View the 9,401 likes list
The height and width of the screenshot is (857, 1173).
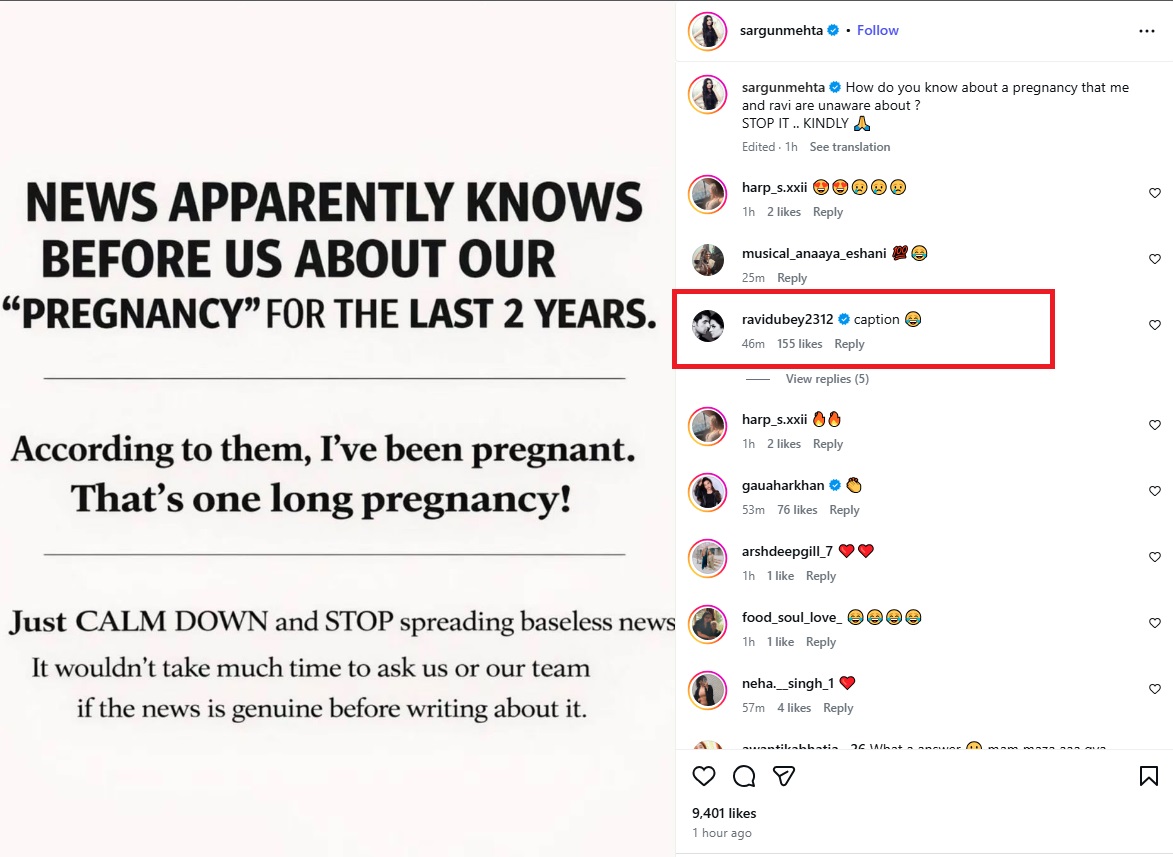click(724, 813)
